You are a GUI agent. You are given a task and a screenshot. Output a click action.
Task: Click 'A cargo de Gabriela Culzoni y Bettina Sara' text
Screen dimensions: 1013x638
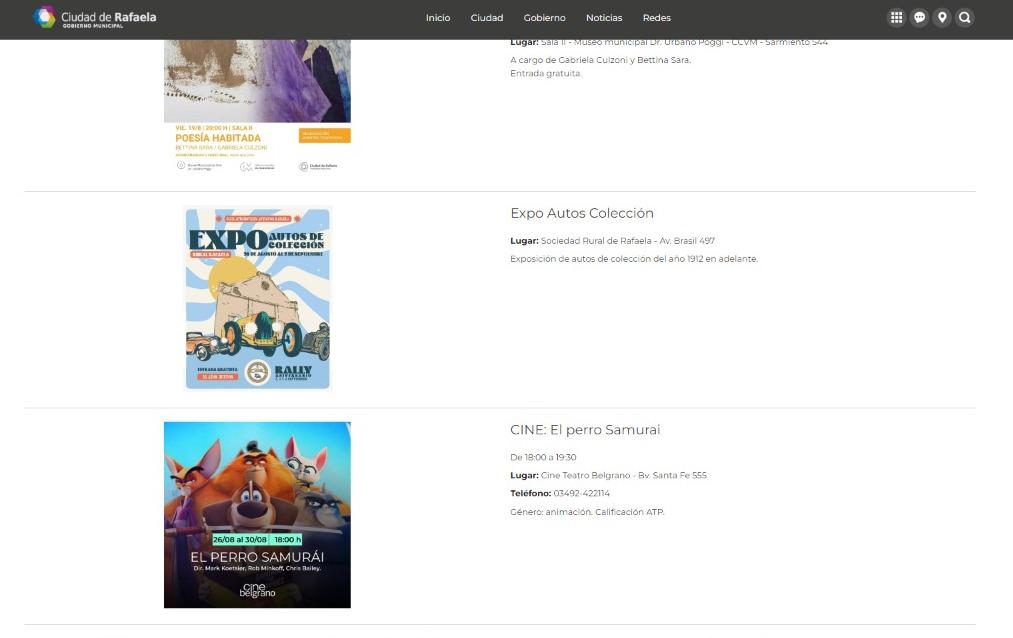click(600, 60)
